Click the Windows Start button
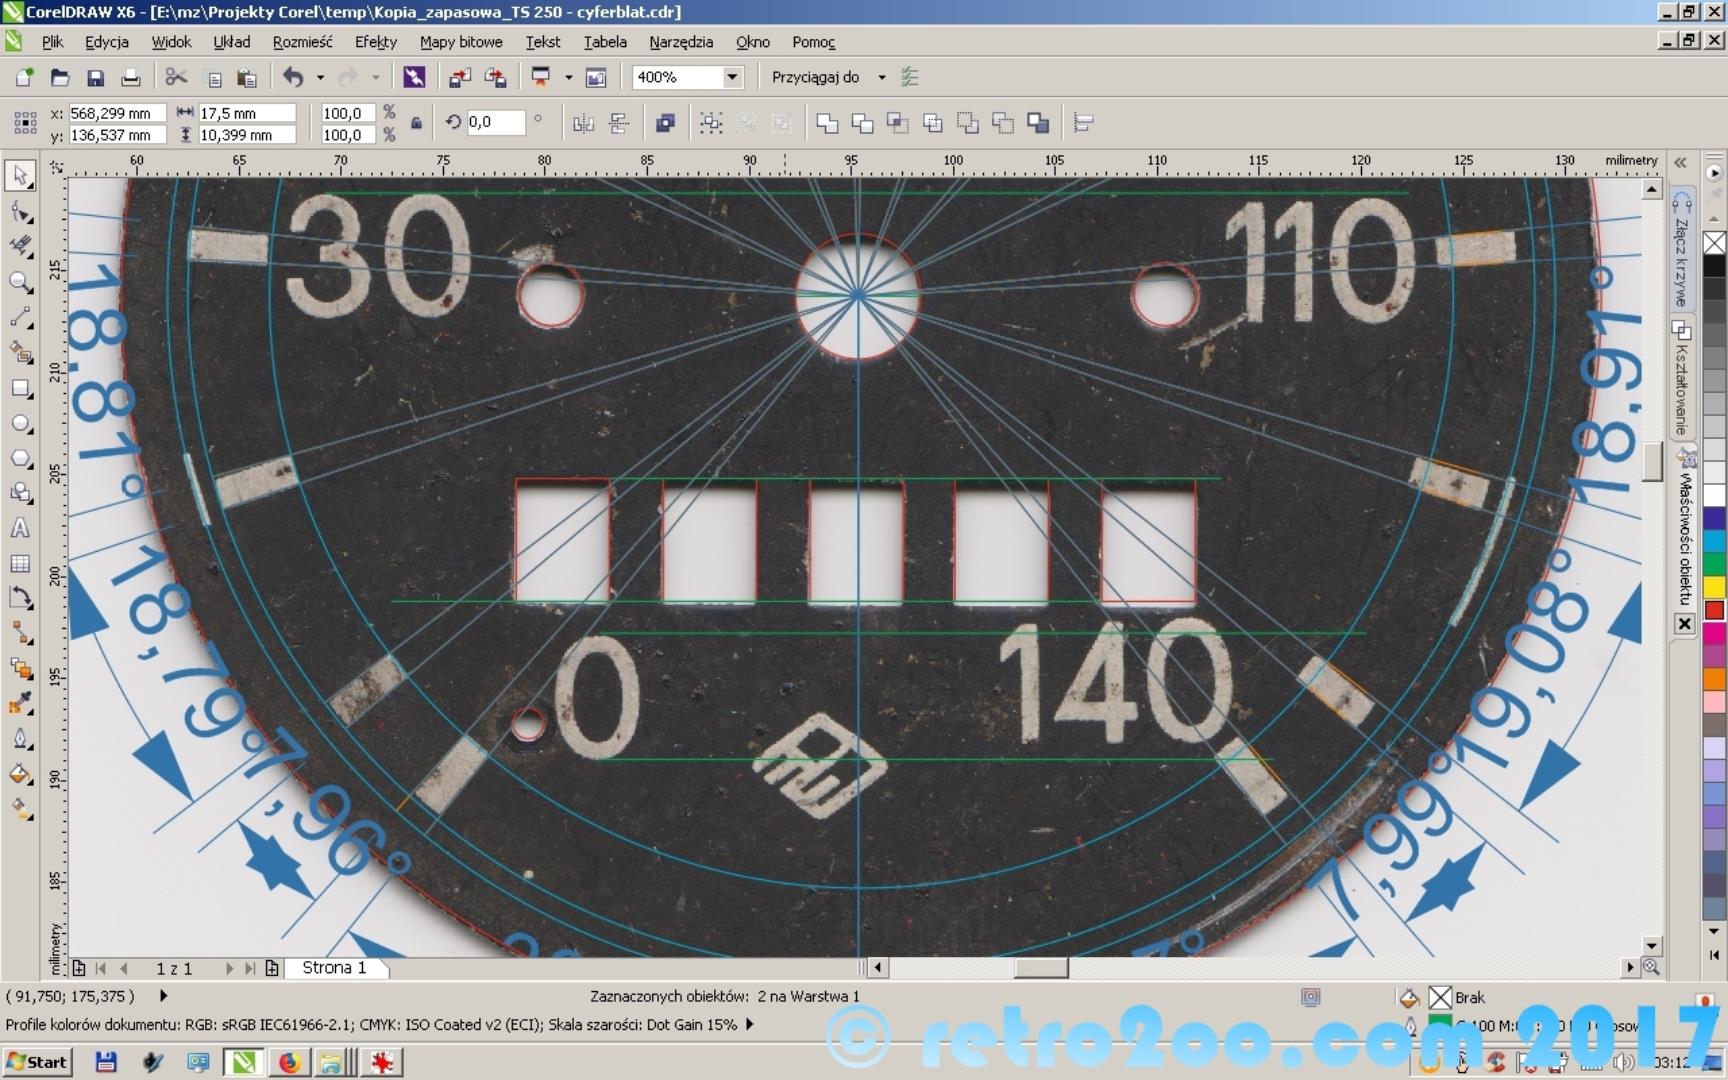This screenshot has width=1728, height=1080. click(x=37, y=1062)
